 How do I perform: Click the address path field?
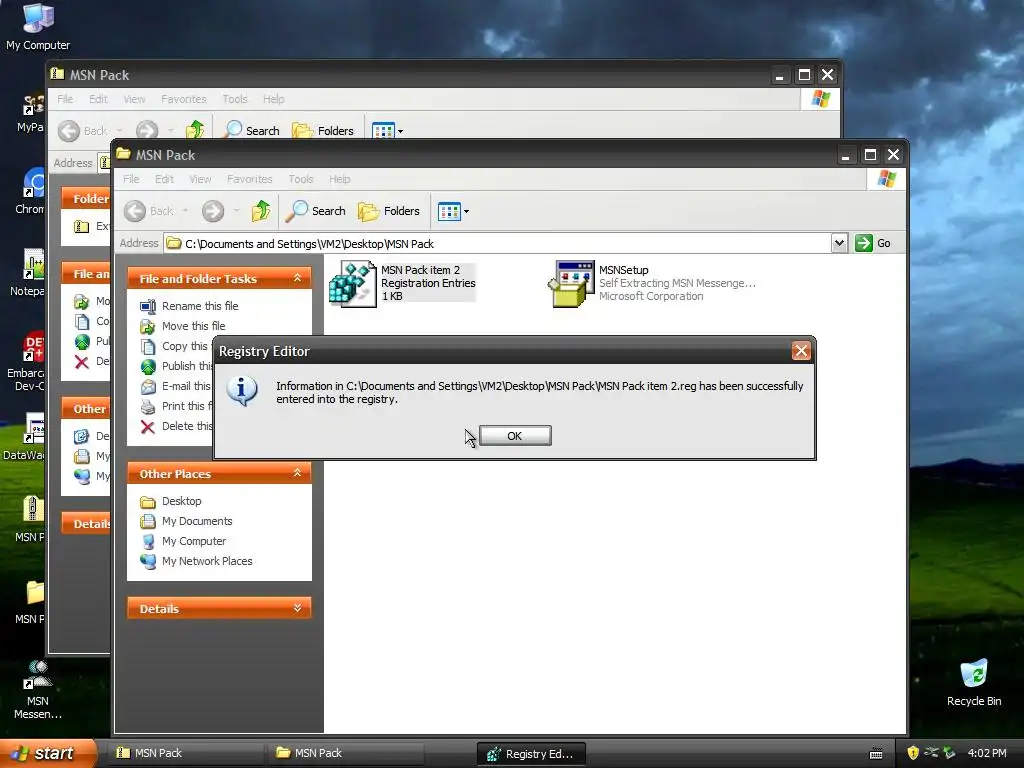click(498, 244)
